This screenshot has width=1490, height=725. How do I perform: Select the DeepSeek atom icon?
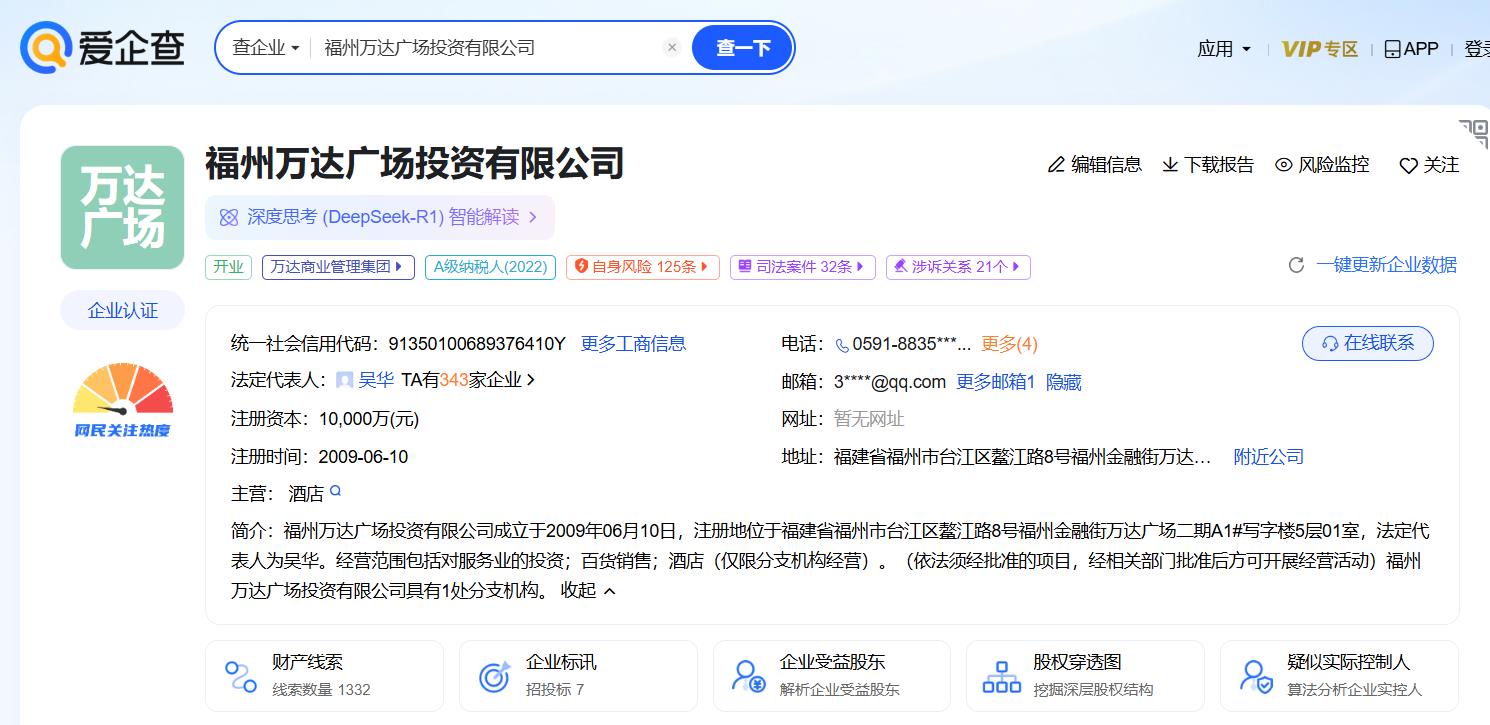coord(229,217)
